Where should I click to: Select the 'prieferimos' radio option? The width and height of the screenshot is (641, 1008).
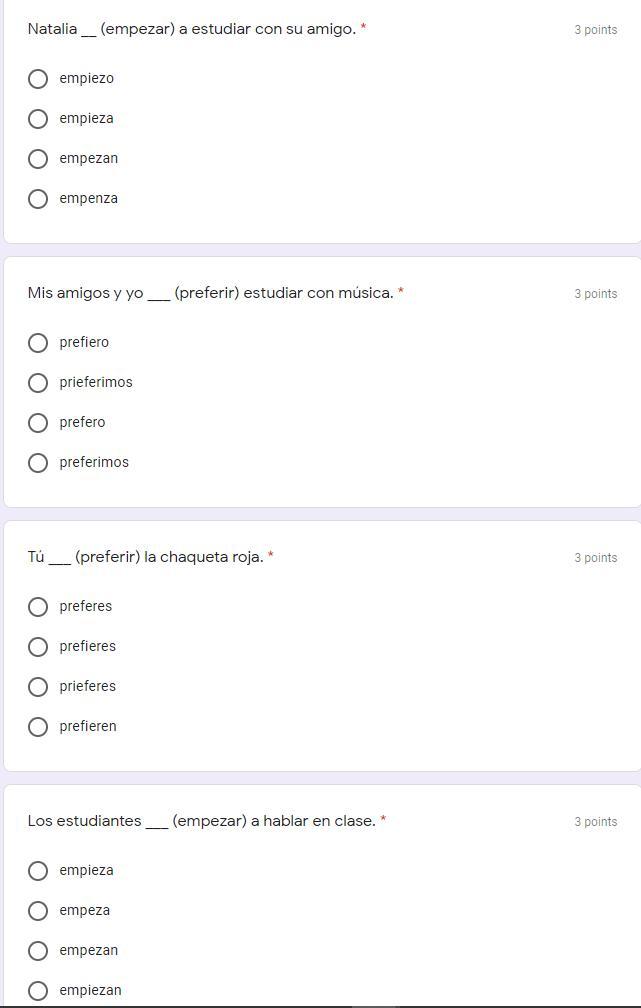point(38,383)
